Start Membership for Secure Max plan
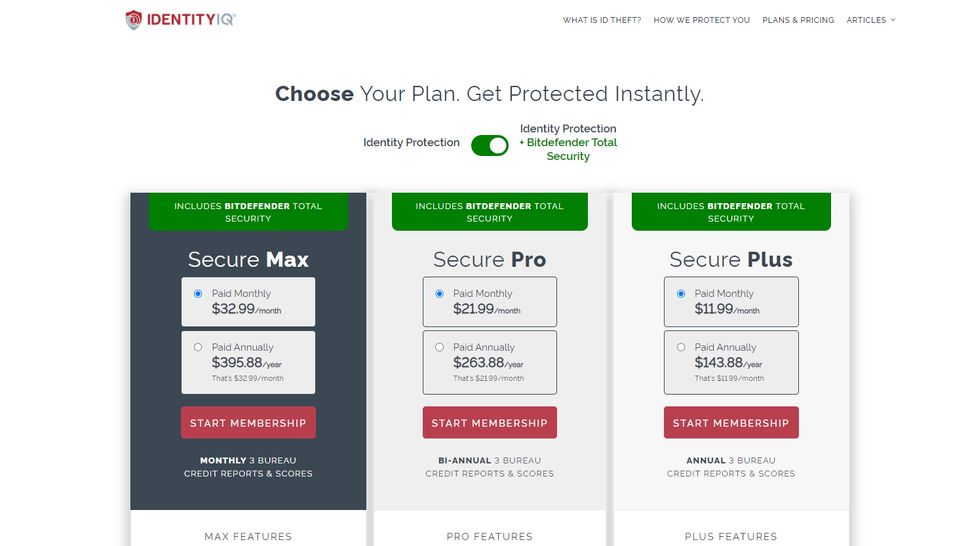 coord(248,423)
